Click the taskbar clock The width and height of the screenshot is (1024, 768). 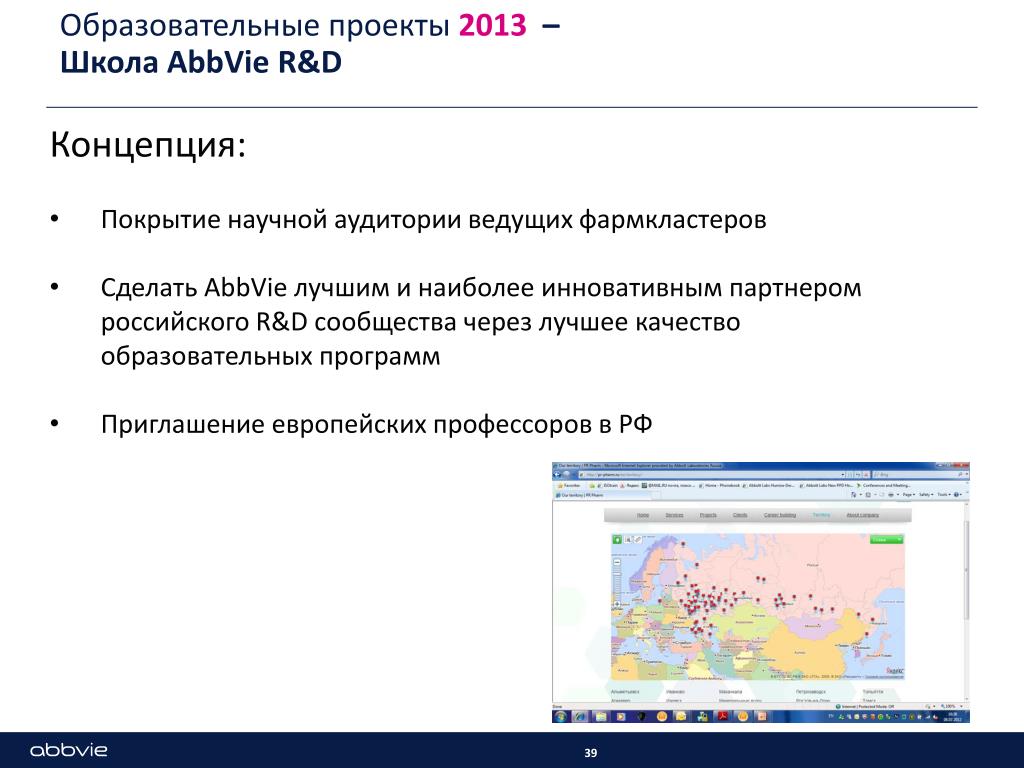click(952, 716)
